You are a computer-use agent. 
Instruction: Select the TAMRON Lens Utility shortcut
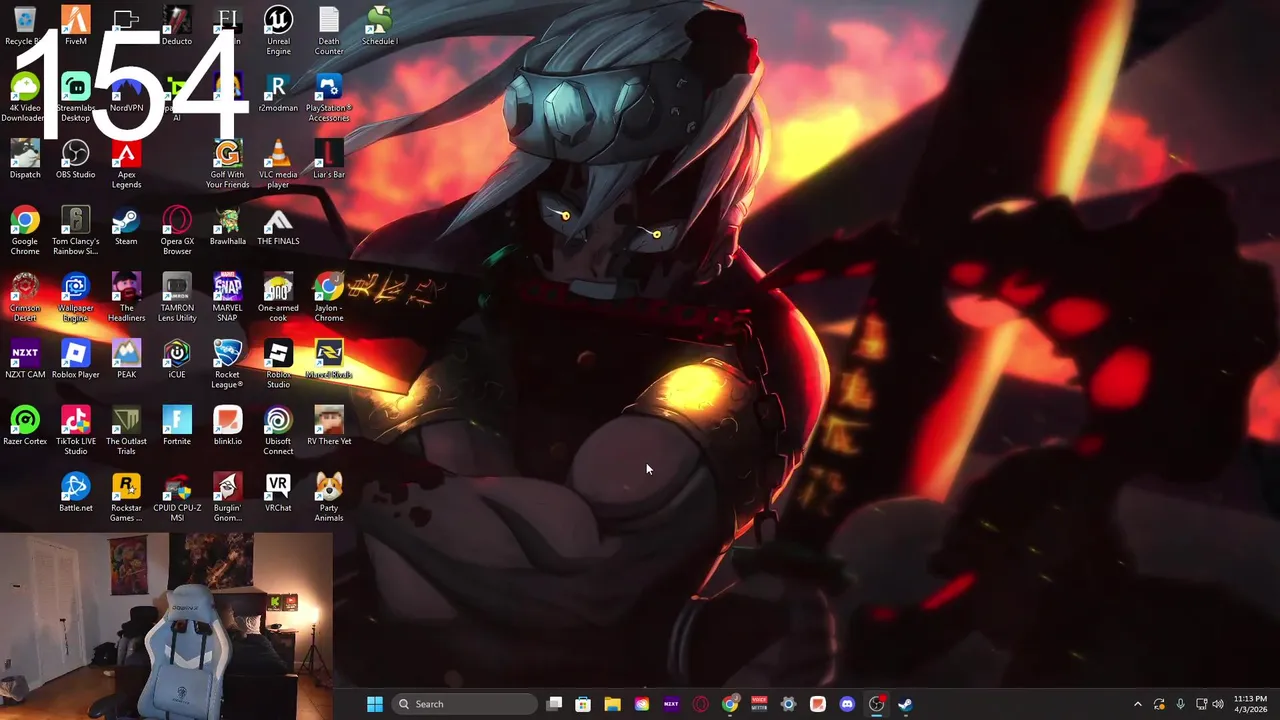click(177, 298)
